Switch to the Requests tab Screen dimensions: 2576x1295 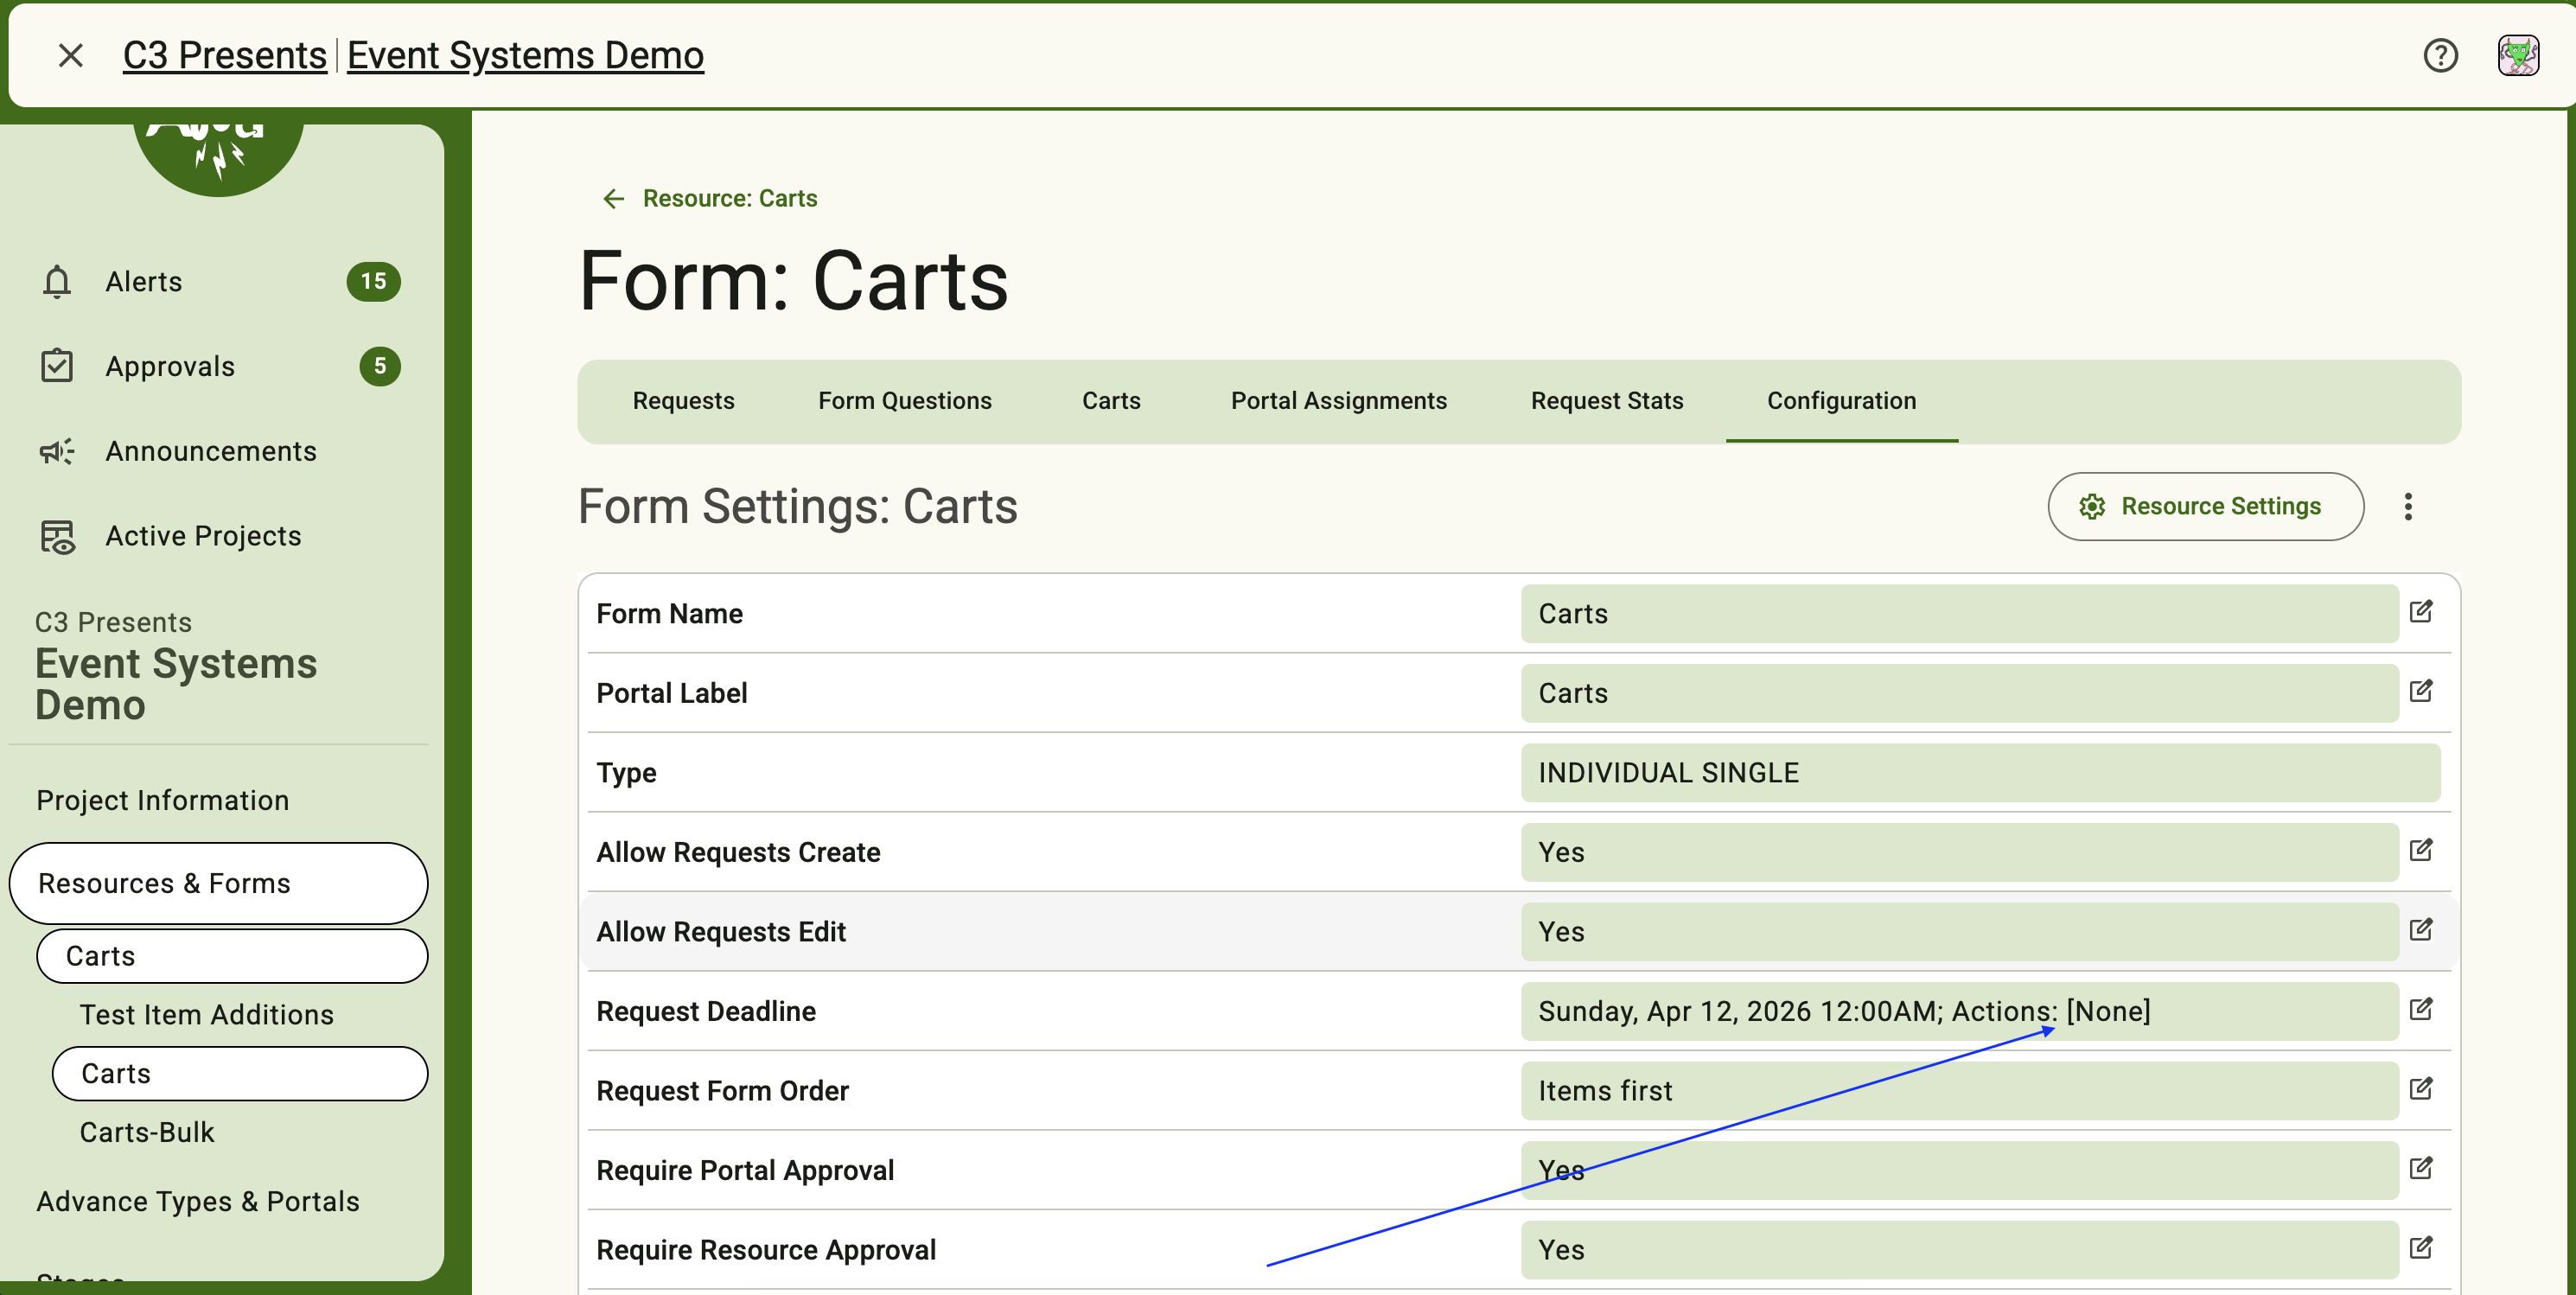point(683,401)
